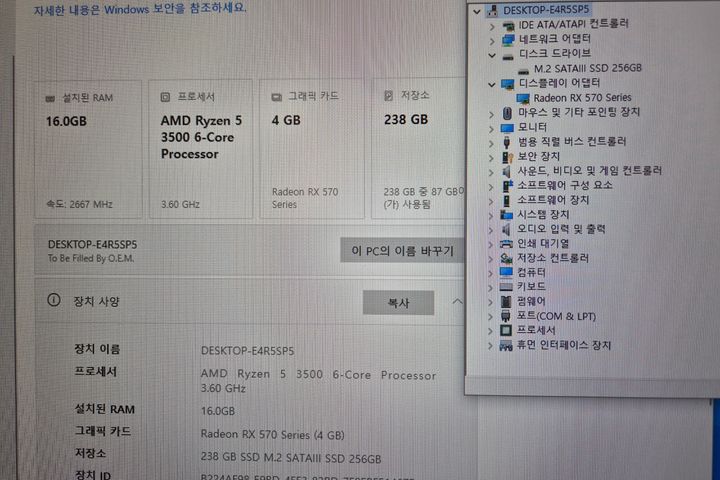This screenshot has width=720, height=480.
Task: Click the 속도: 2667 MHz text
Action: (79, 204)
